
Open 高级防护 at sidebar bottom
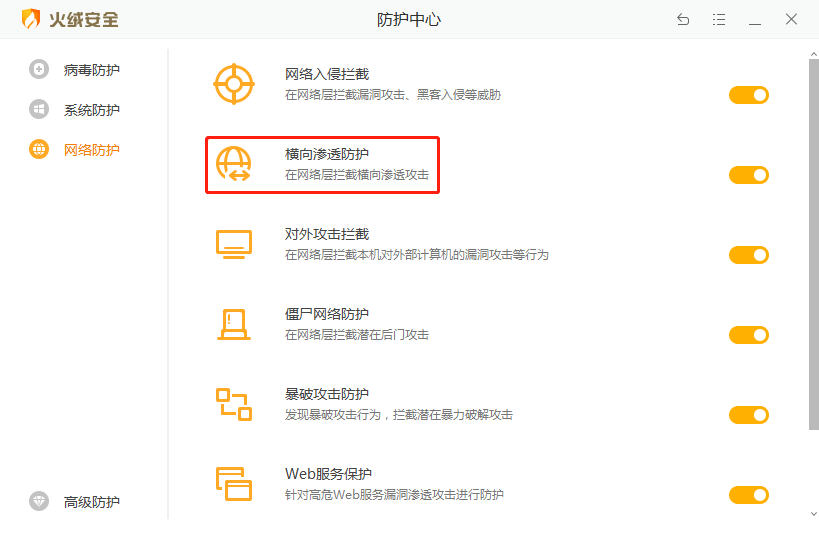tap(91, 502)
